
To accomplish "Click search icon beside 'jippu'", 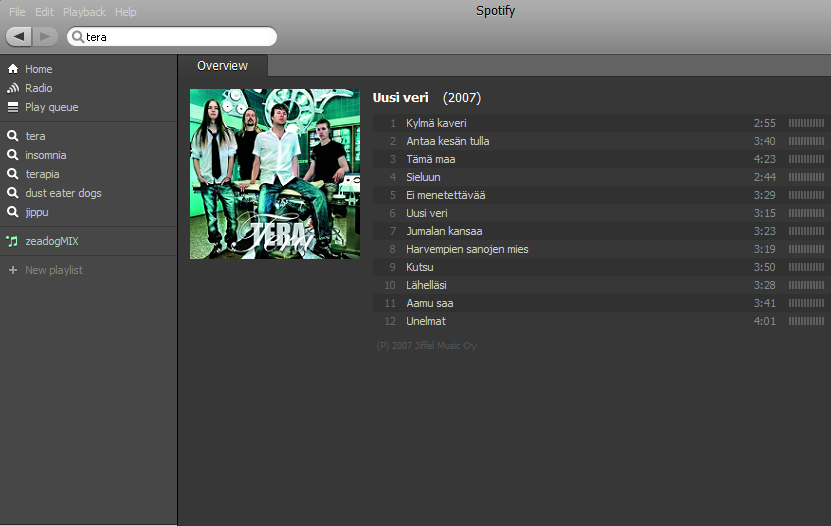I will pos(13,212).
